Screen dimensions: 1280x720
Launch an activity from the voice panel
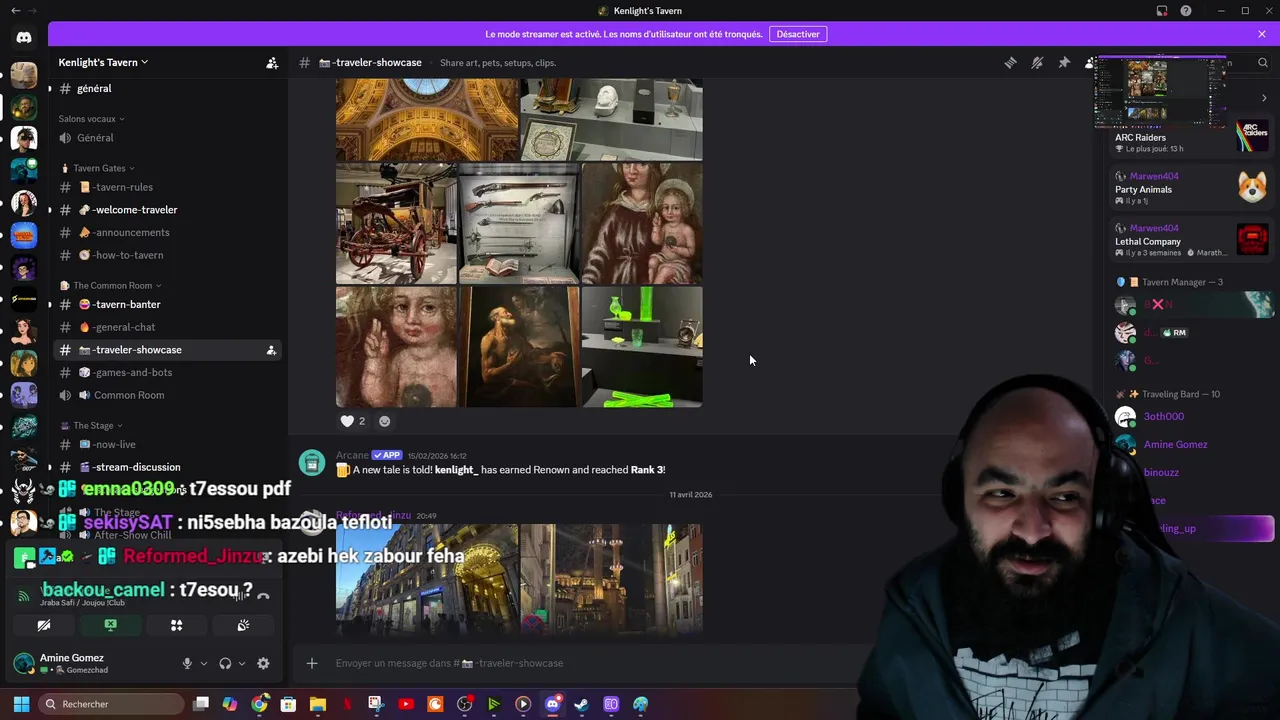tap(176, 625)
